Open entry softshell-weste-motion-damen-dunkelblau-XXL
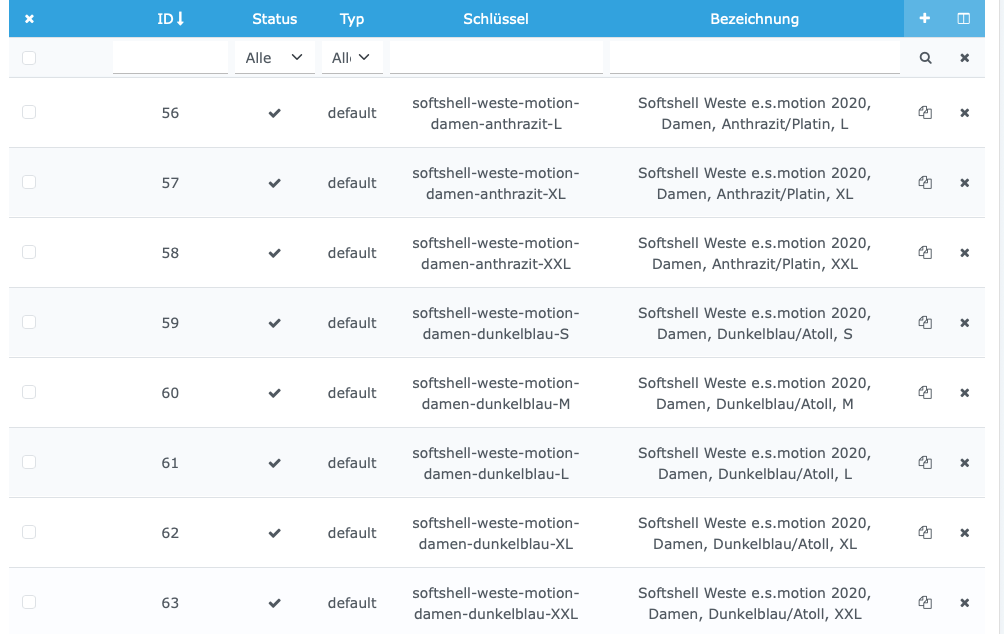Viewport: 1004px width, 634px height. (x=496, y=603)
